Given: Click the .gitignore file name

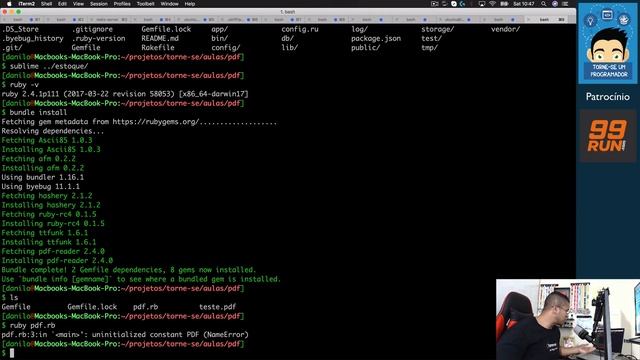Looking at the screenshot, I should [x=92, y=29].
